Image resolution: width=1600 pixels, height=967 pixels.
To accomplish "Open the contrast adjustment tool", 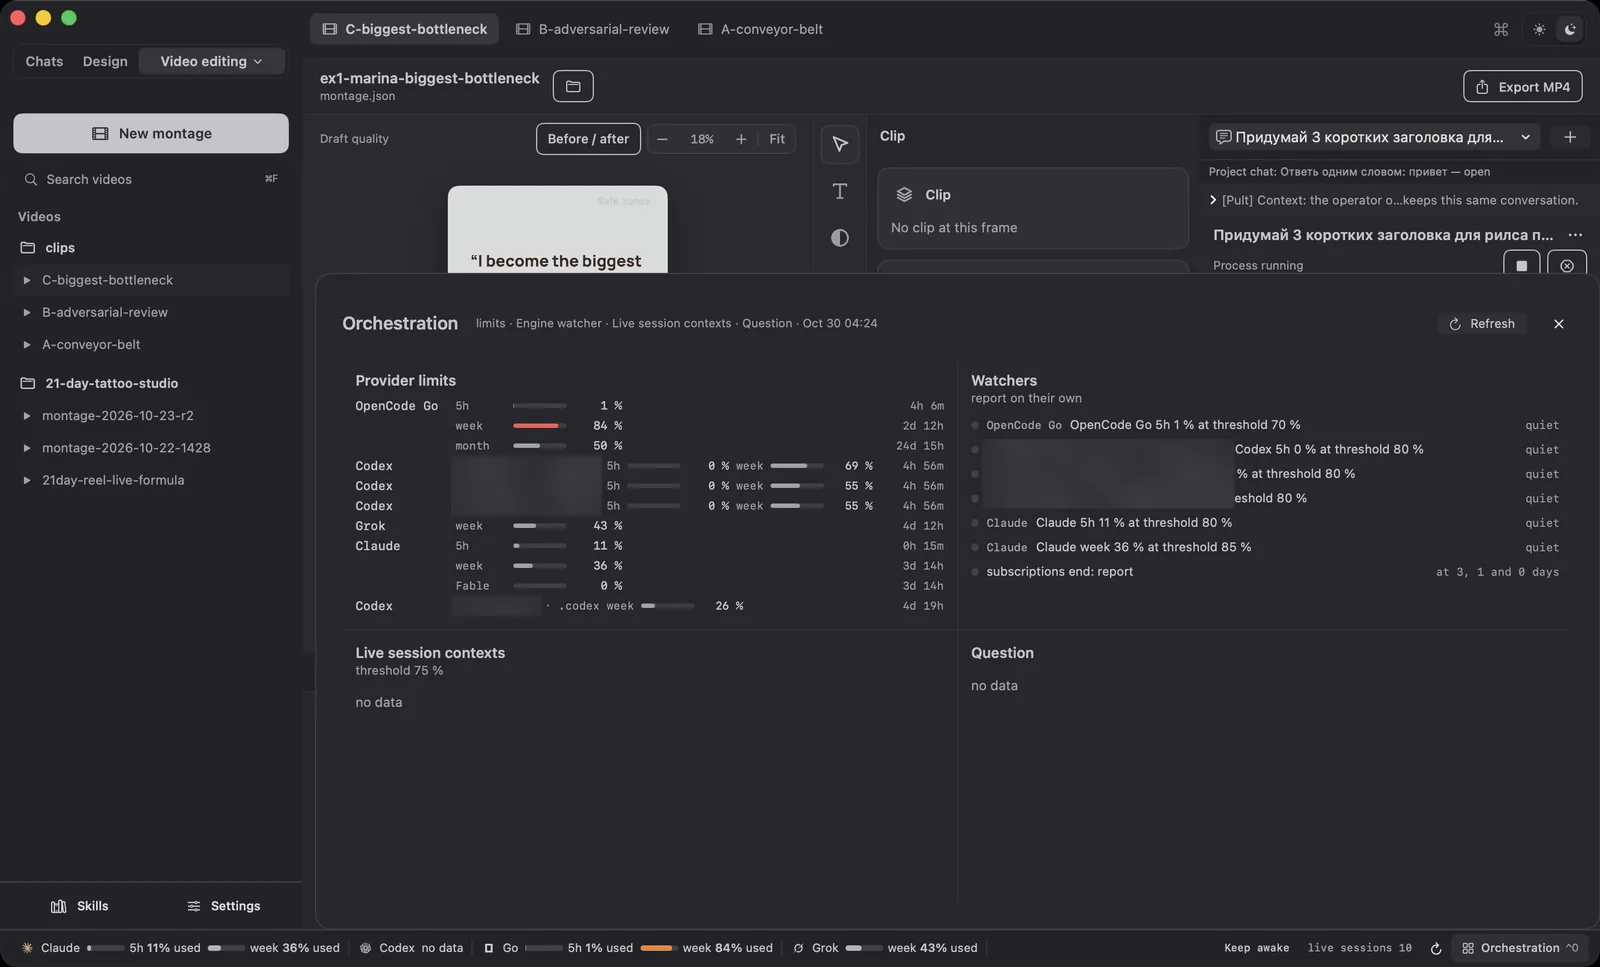I will pyautogui.click(x=839, y=238).
